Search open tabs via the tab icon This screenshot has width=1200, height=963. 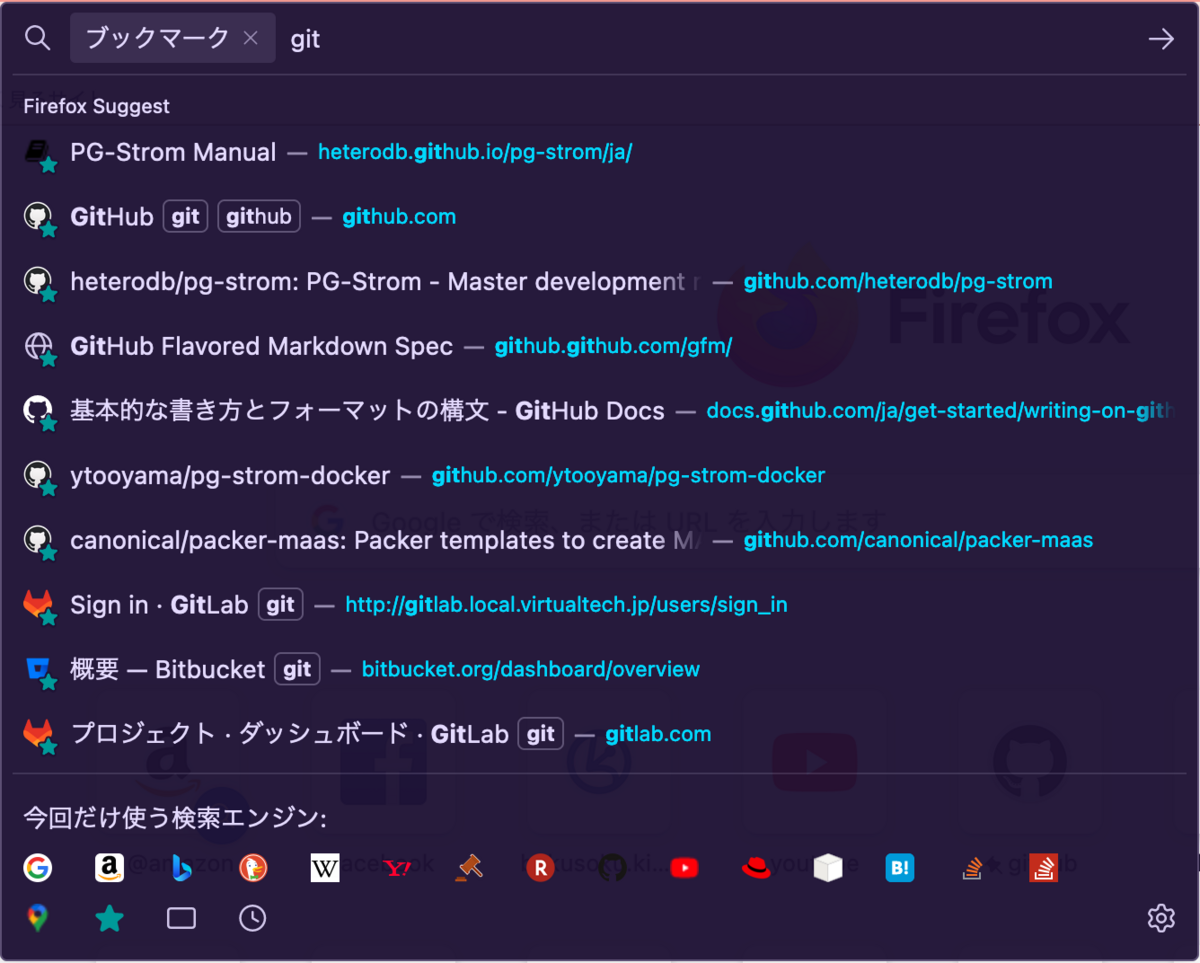pos(181,918)
